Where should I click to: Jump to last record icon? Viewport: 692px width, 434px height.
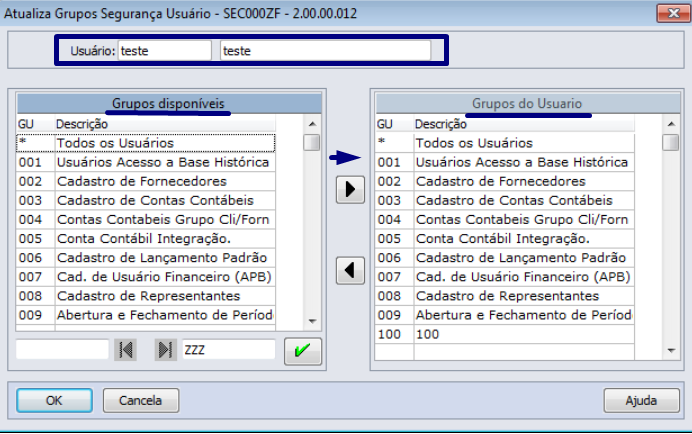165,350
